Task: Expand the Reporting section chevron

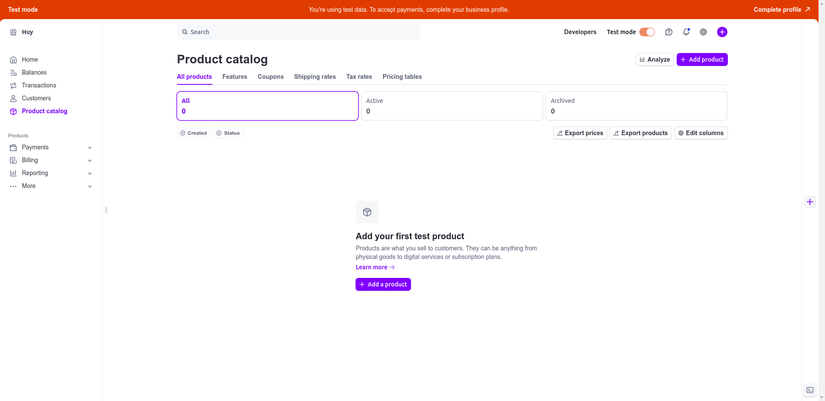Action: [x=89, y=174]
